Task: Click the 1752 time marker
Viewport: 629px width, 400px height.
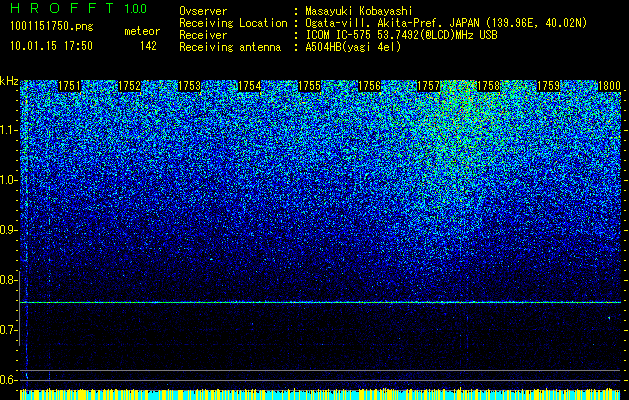Action: 130,86
